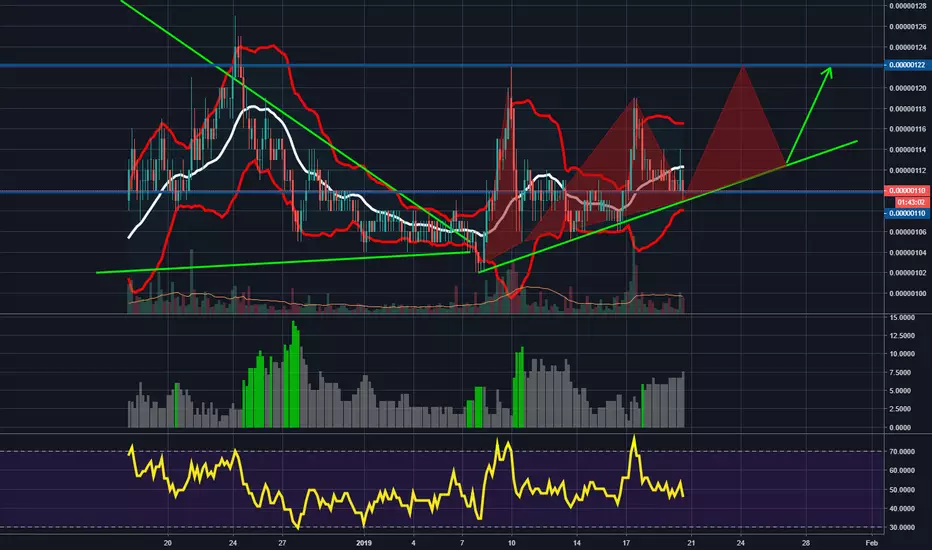Click the 28 date label on time axis
The image size is (932, 550).
[x=806, y=543]
